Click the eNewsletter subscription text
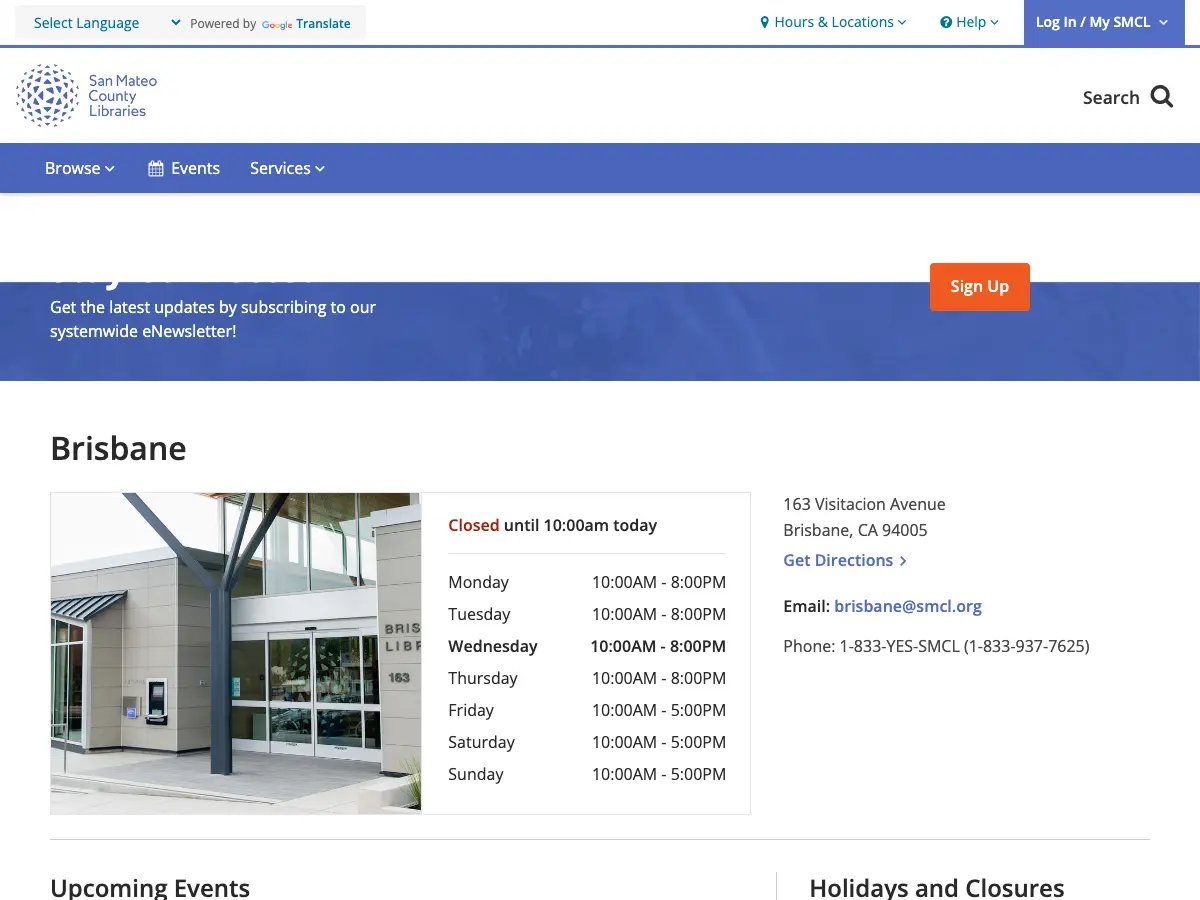This screenshot has height=900, width=1200. [213, 319]
